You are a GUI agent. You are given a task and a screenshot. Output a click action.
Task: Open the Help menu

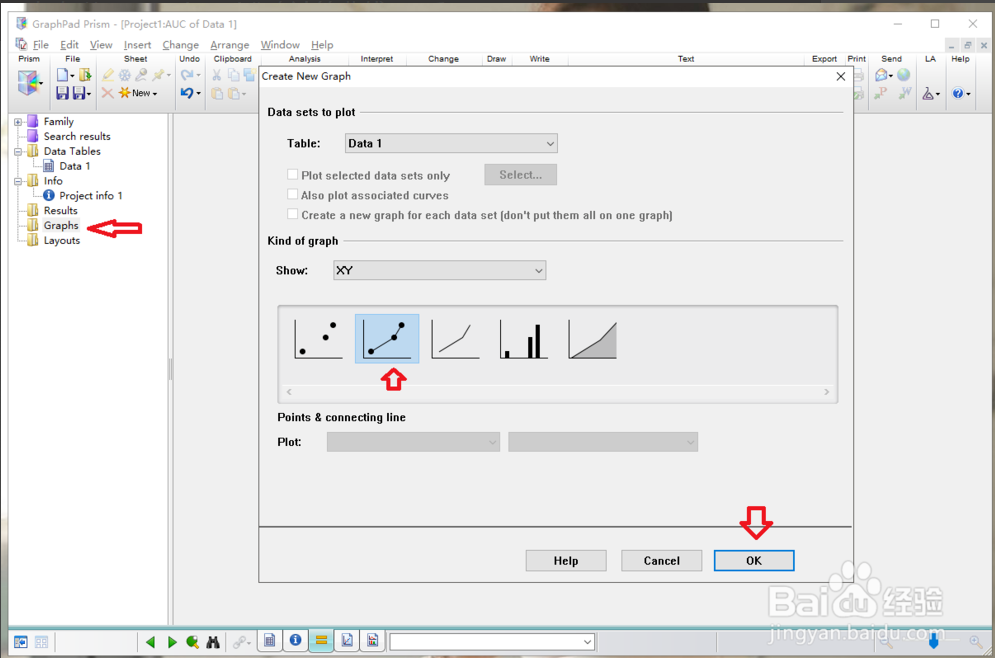(322, 44)
